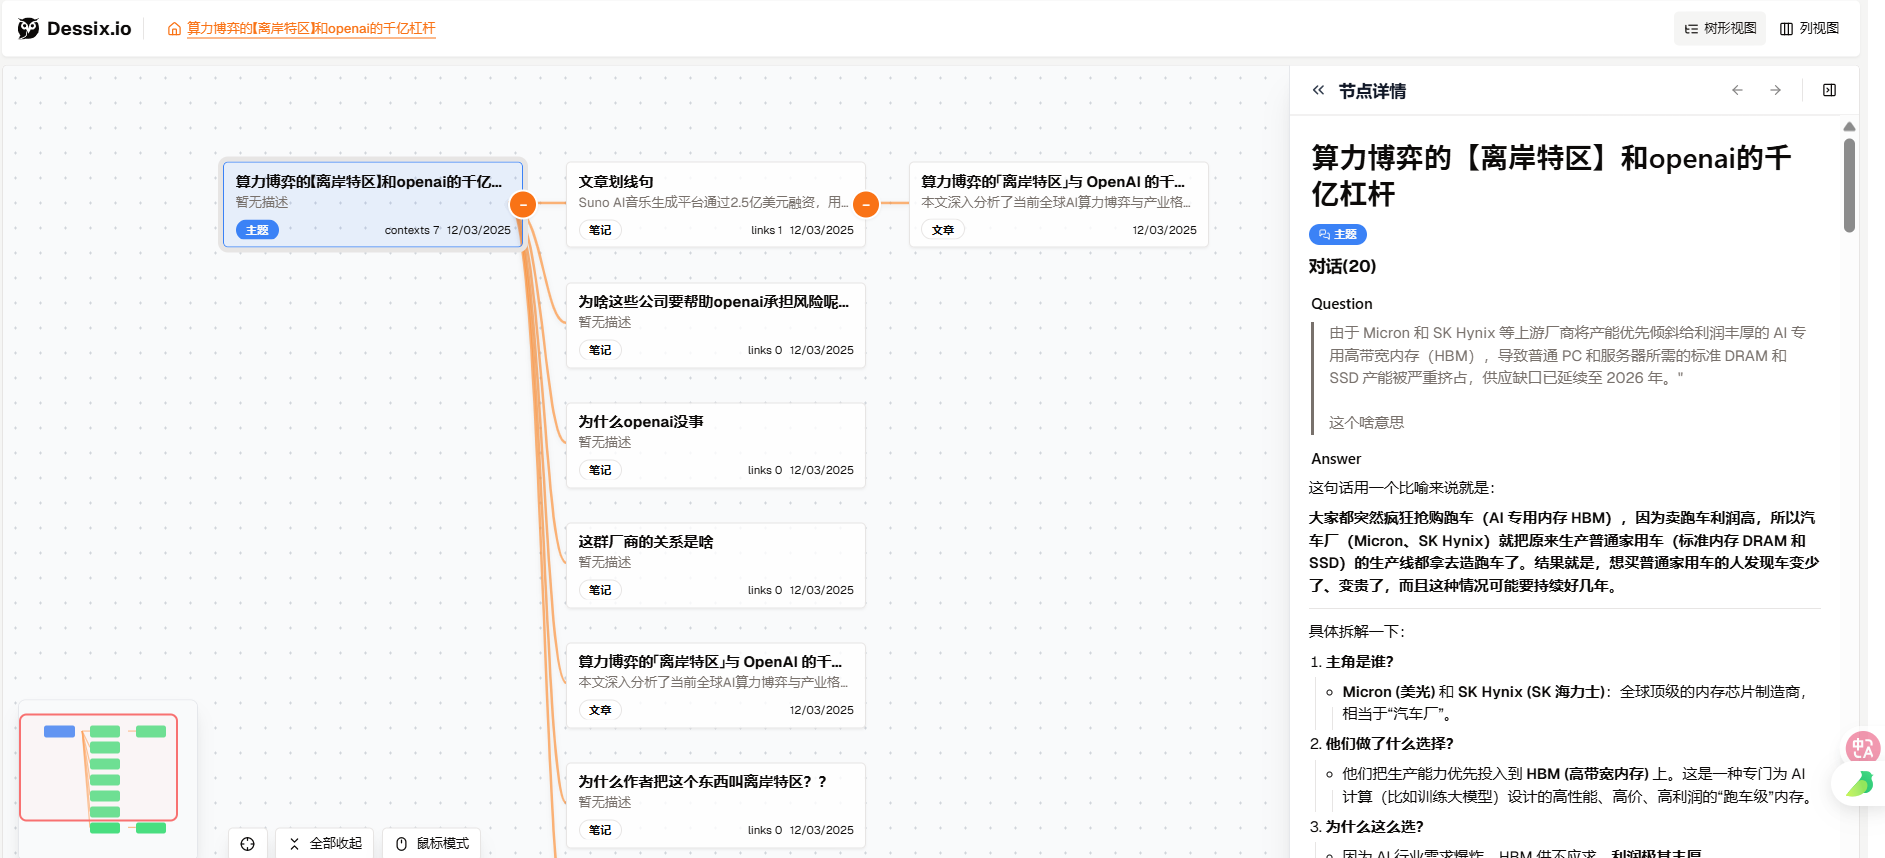Collapse the node details panel with double chevron
This screenshot has width=1885, height=858.
point(1318,90)
